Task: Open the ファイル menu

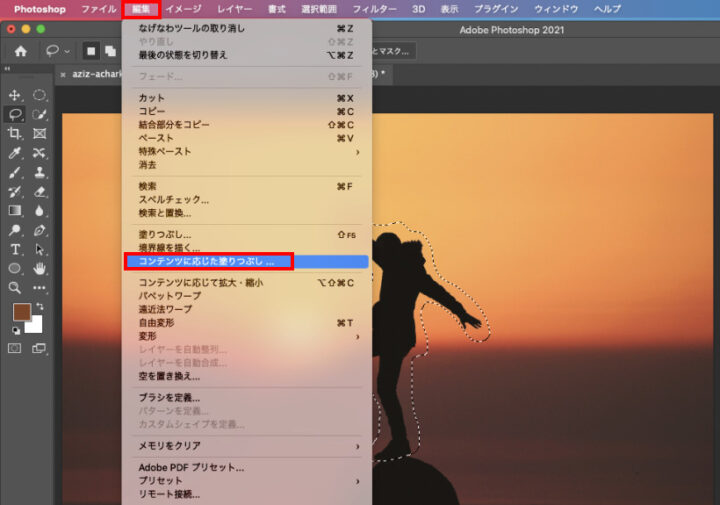Action: [99, 9]
